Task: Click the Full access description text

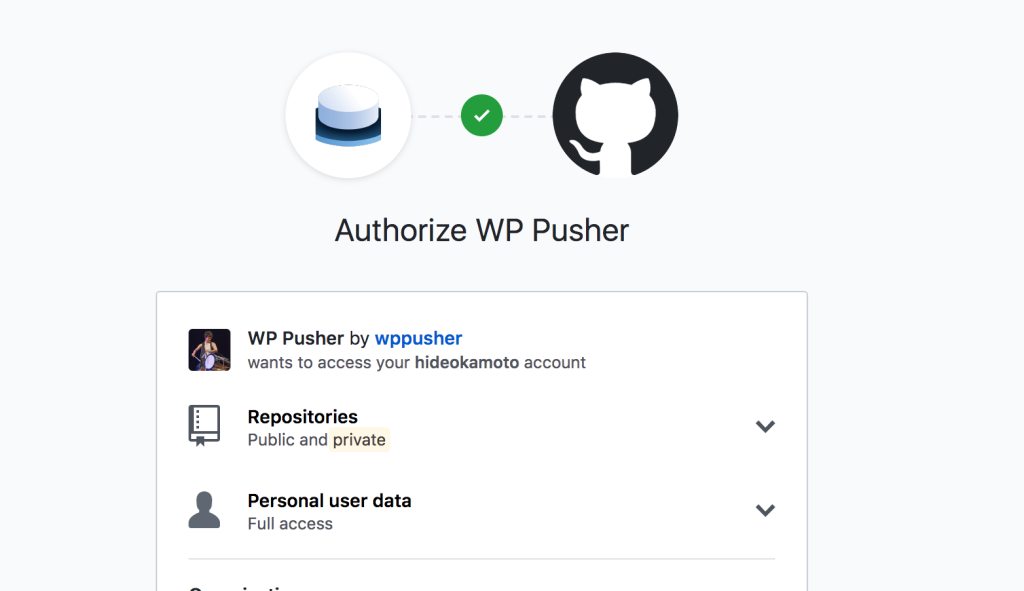Action: [290, 523]
